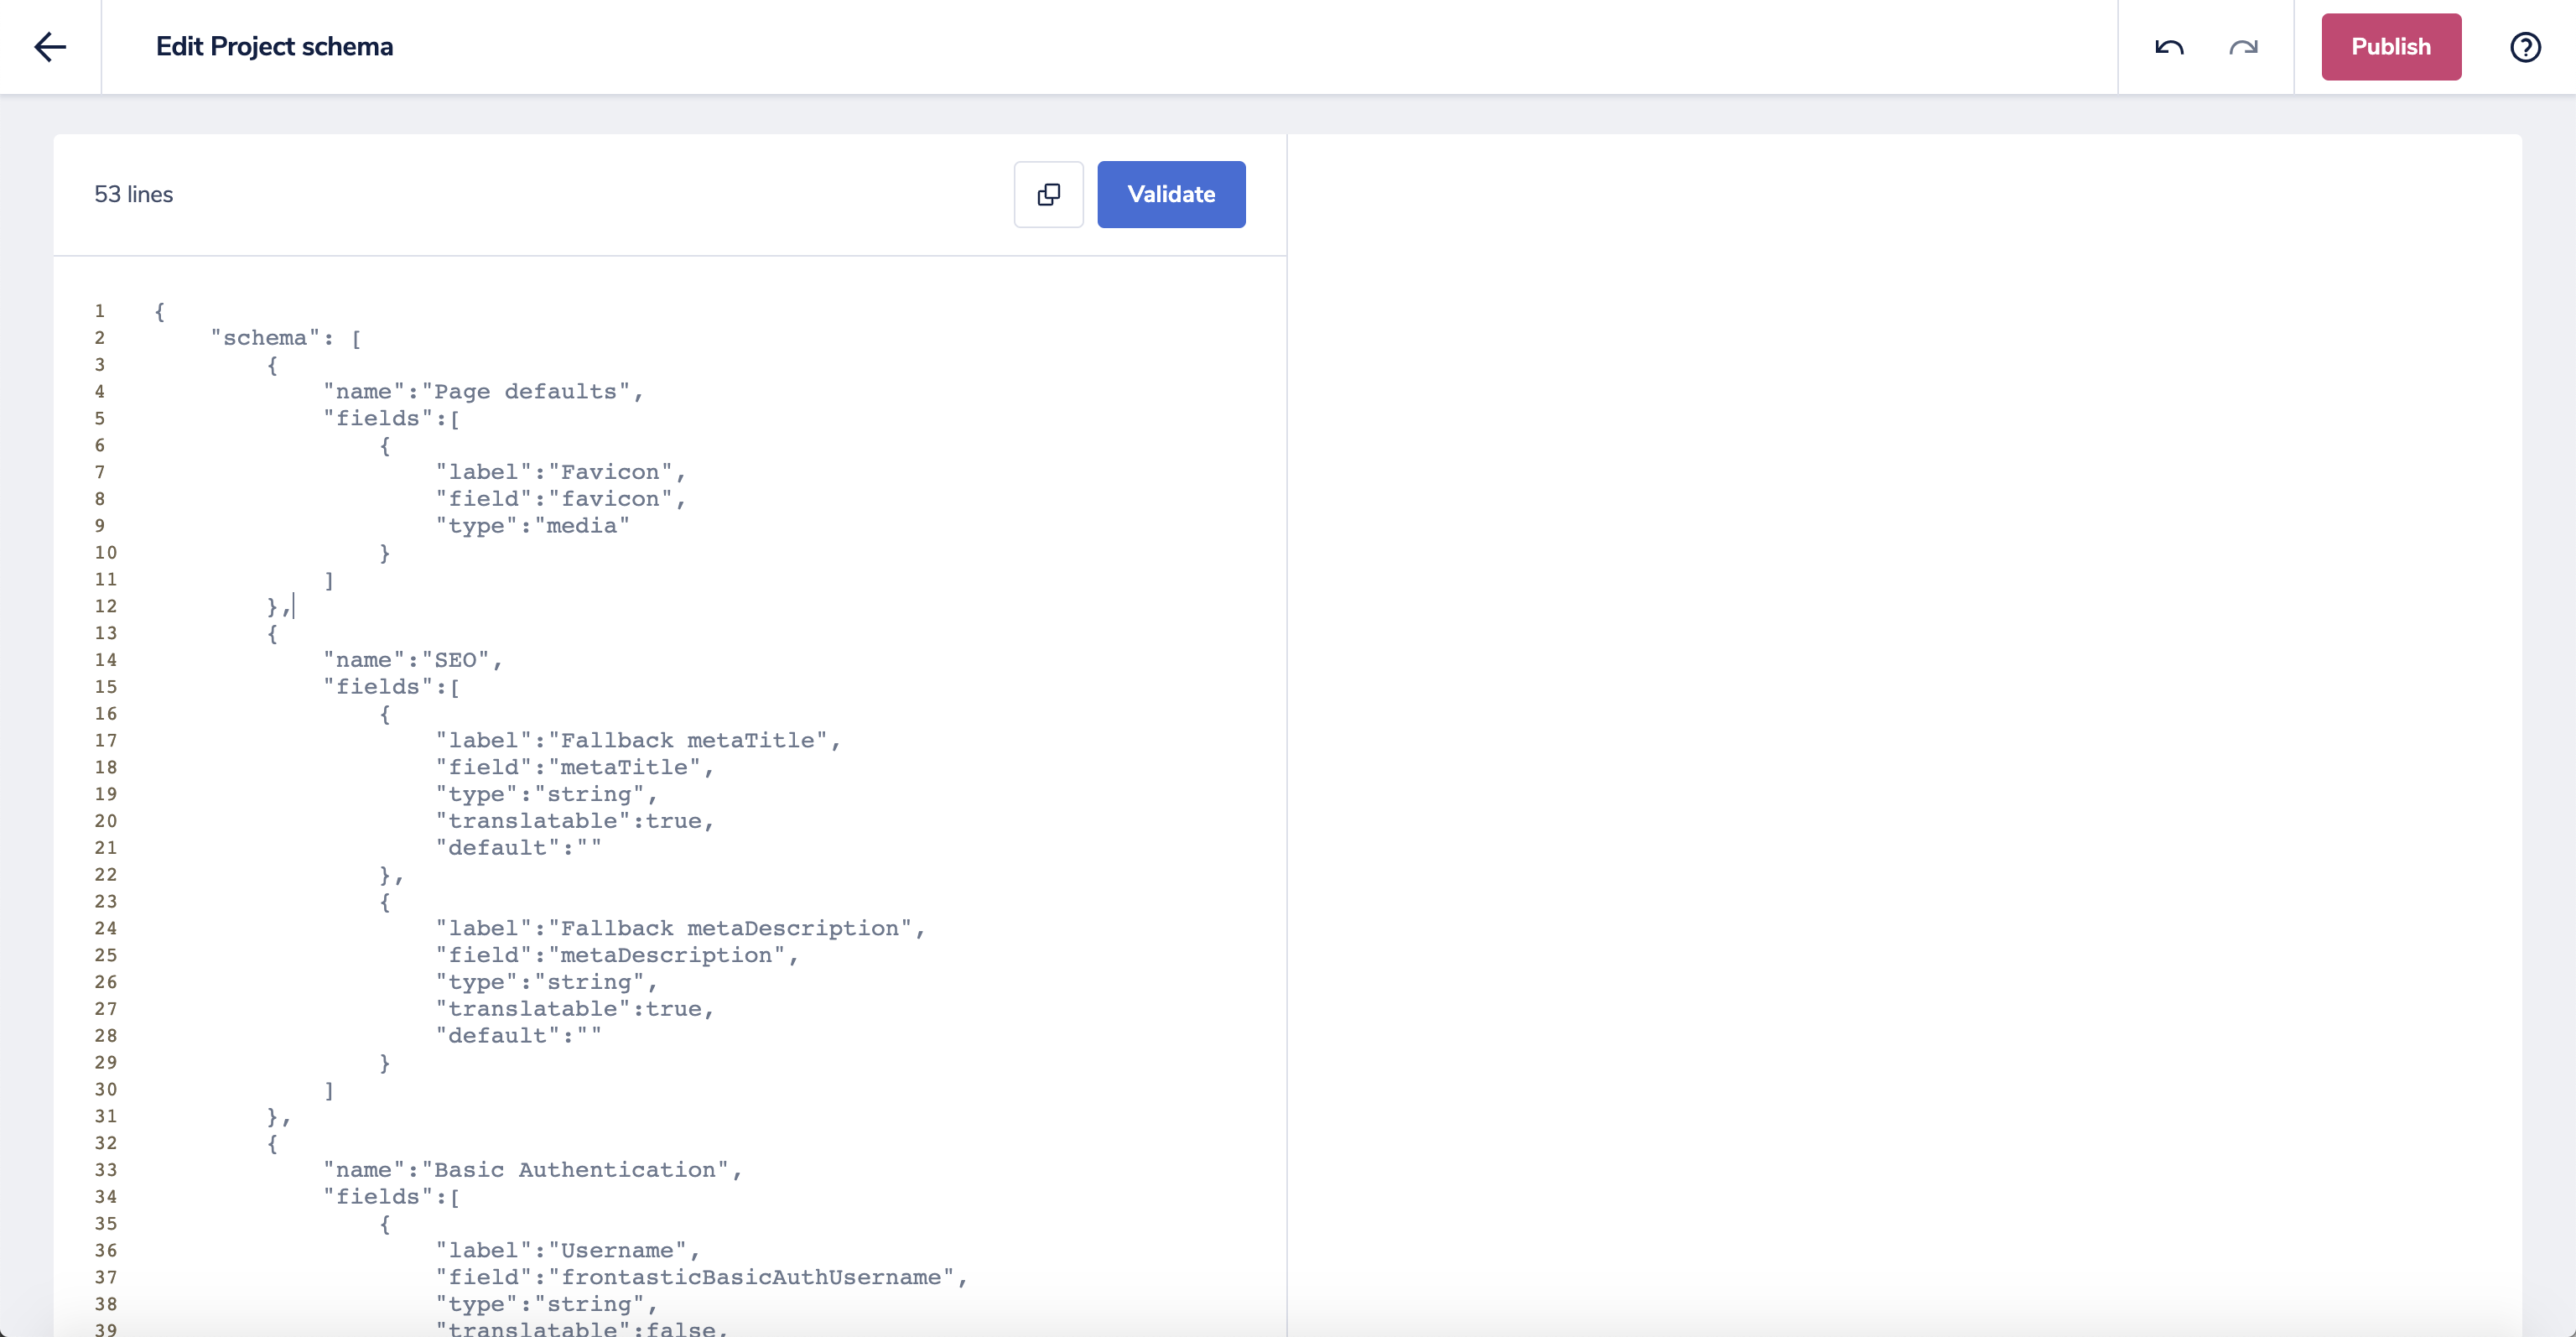Image resolution: width=2576 pixels, height=1337 pixels.
Task: Click the copy schema icon
Action: click(x=1048, y=194)
